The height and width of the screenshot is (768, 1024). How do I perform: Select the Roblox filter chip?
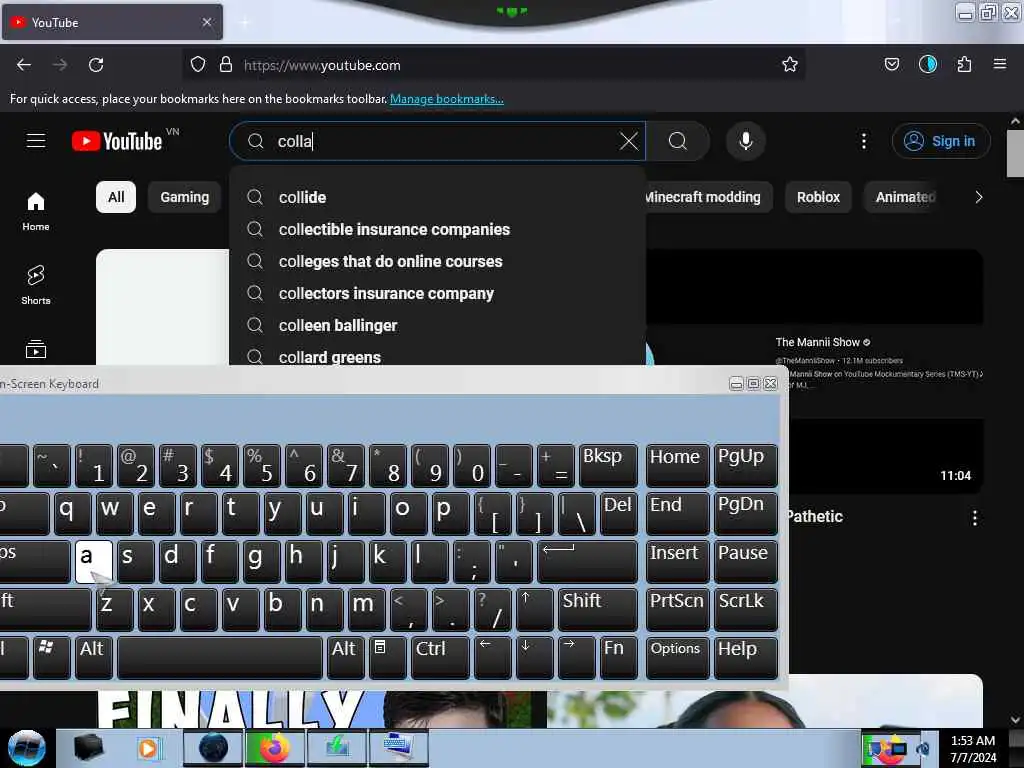tap(818, 197)
